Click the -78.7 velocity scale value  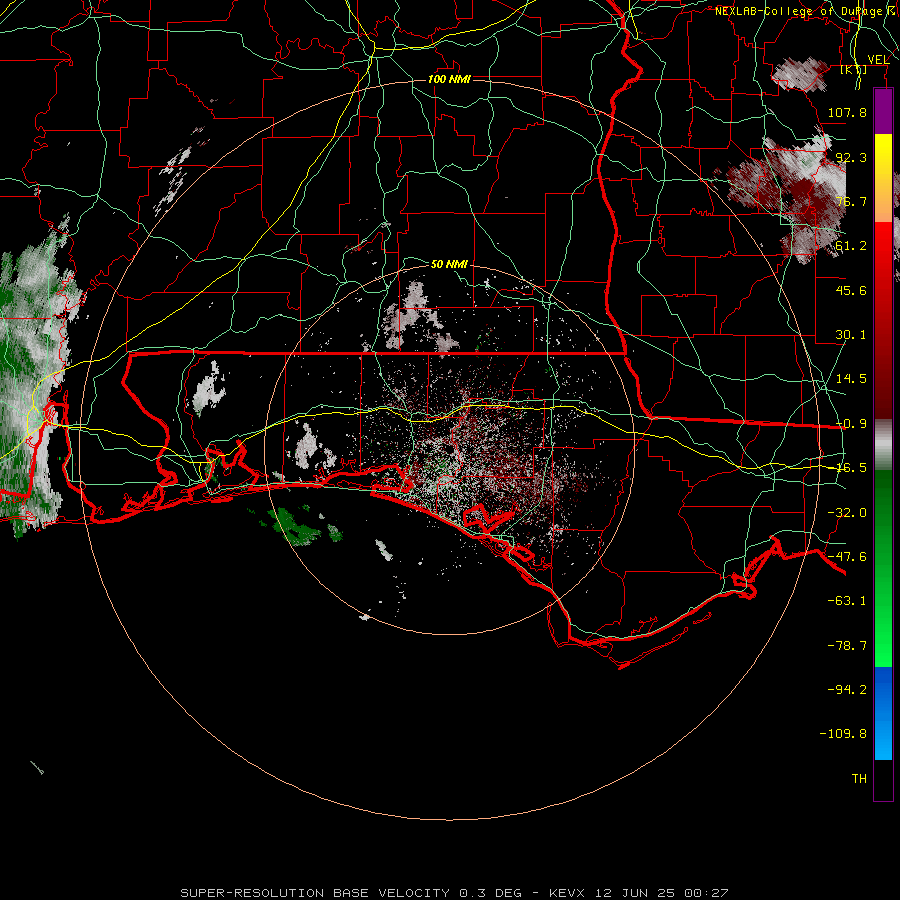click(847, 646)
